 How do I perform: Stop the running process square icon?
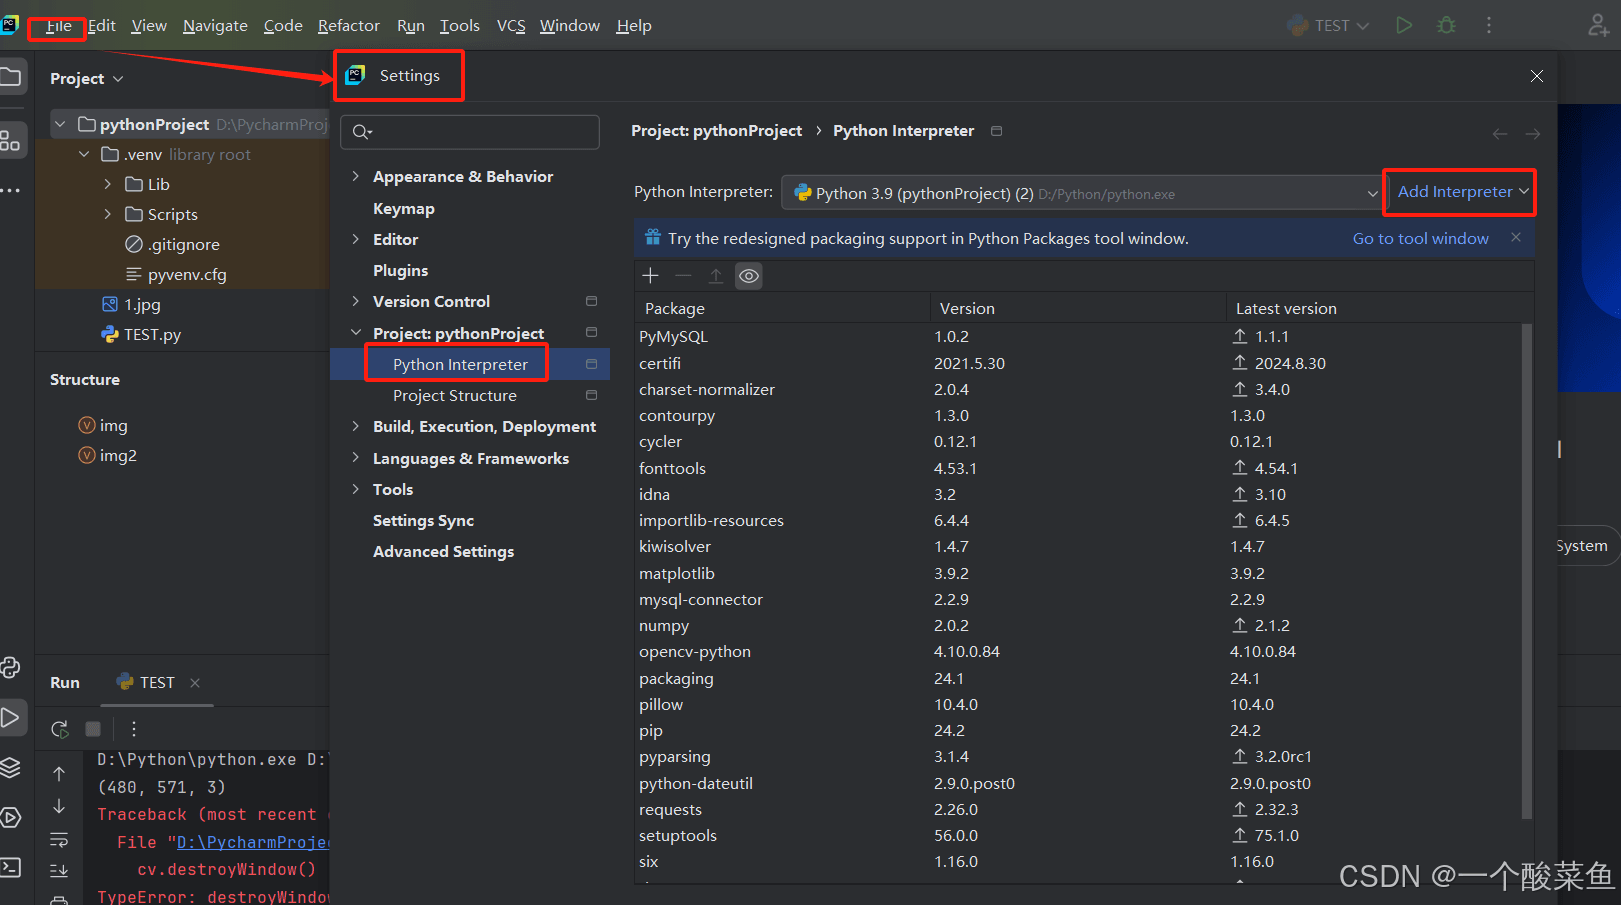[93, 729]
